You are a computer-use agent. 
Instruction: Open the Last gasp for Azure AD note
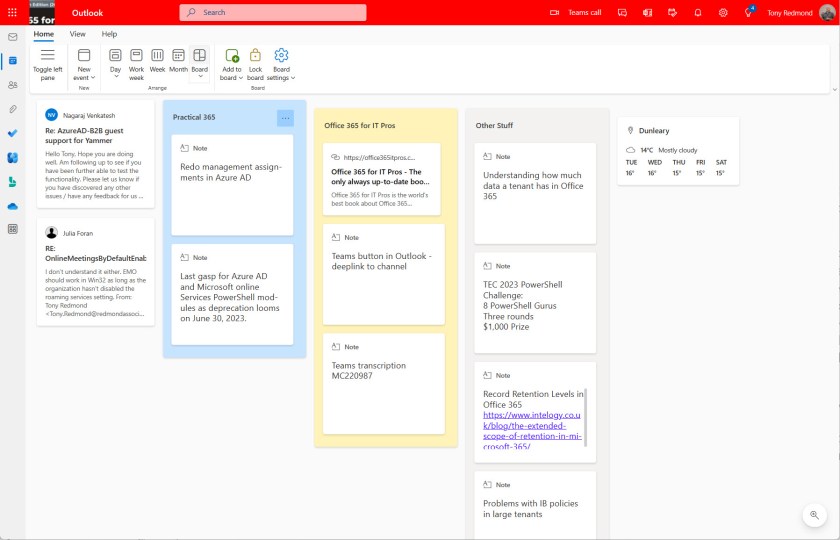[232, 294]
